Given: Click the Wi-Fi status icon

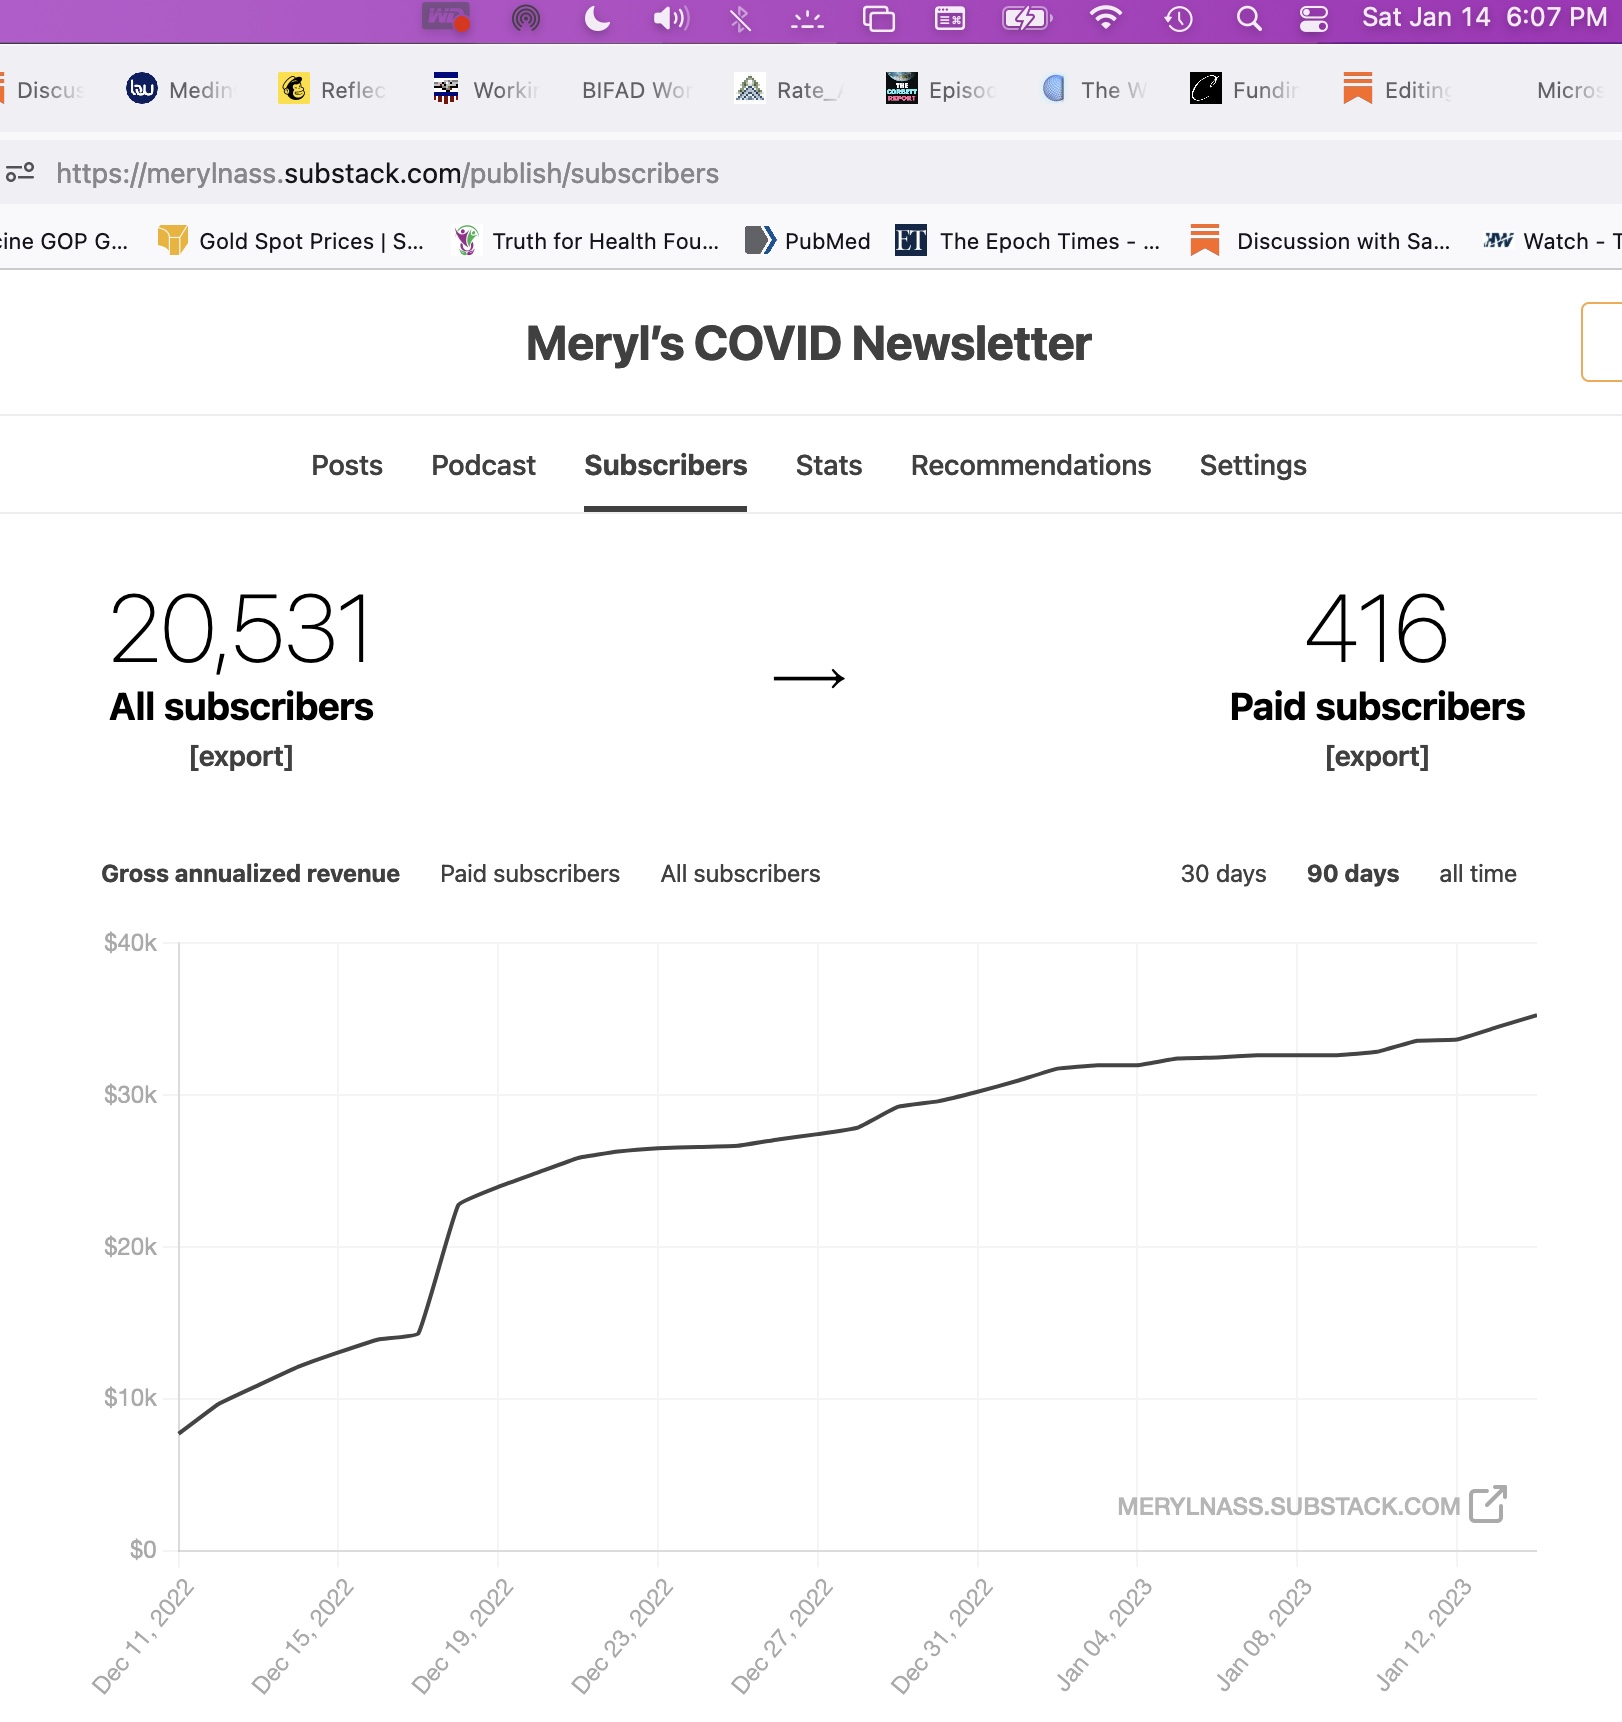Looking at the screenshot, I should (x=1105, y=18).
